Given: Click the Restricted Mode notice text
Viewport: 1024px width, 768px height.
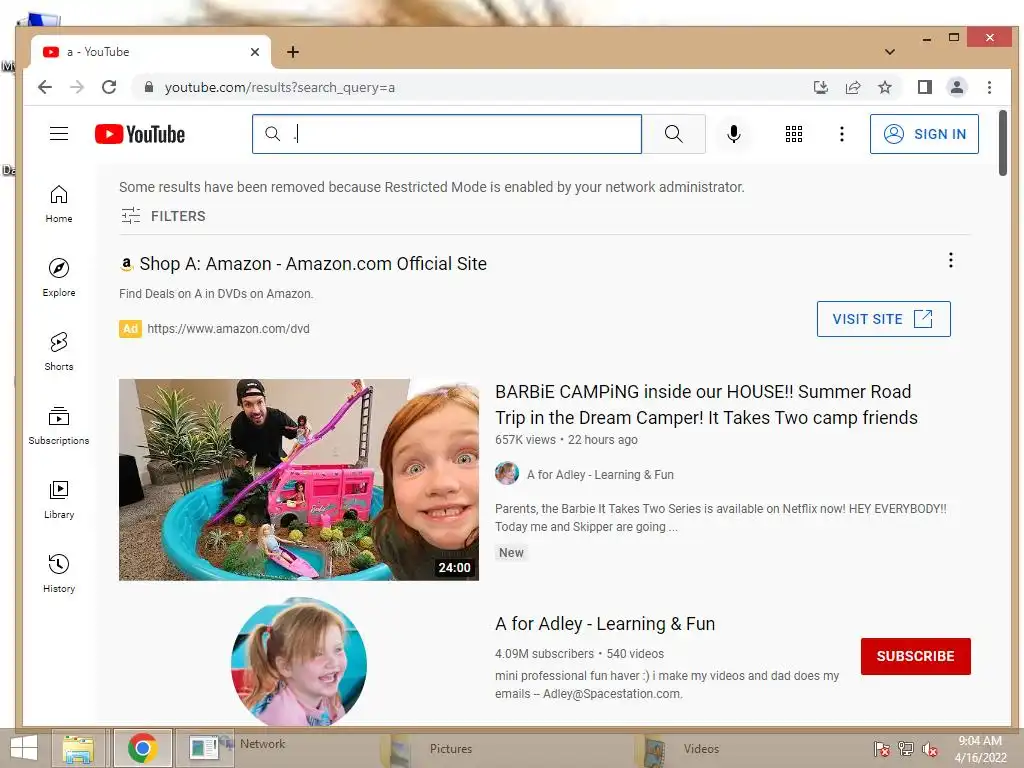Looking at the screenshot, I should [x=432, y=187].
